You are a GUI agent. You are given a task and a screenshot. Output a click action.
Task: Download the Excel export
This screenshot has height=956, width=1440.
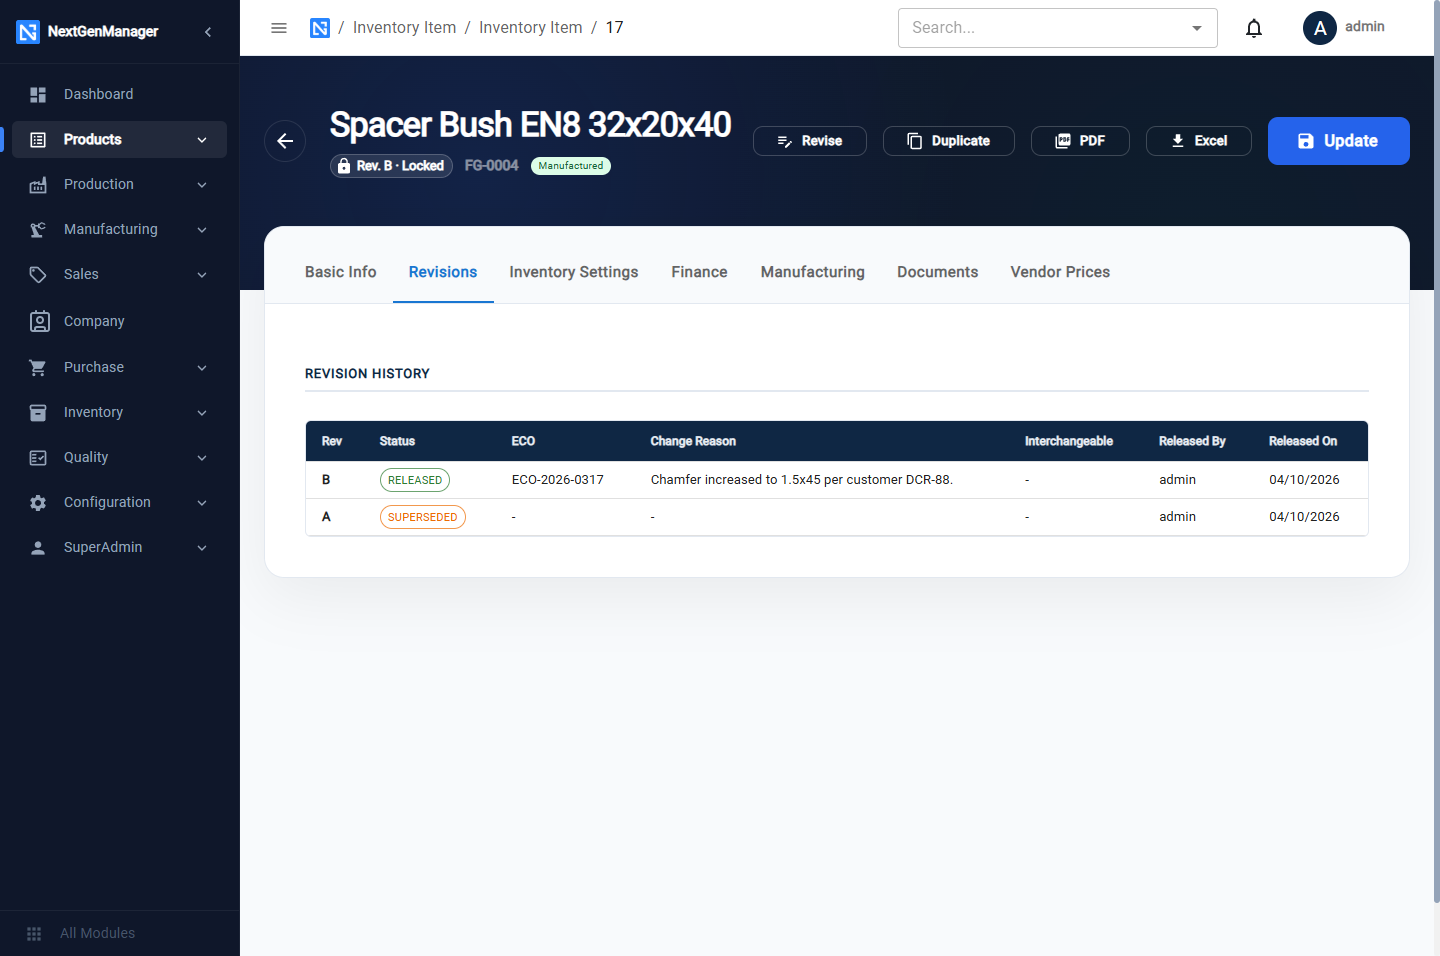pos(1199,141)
